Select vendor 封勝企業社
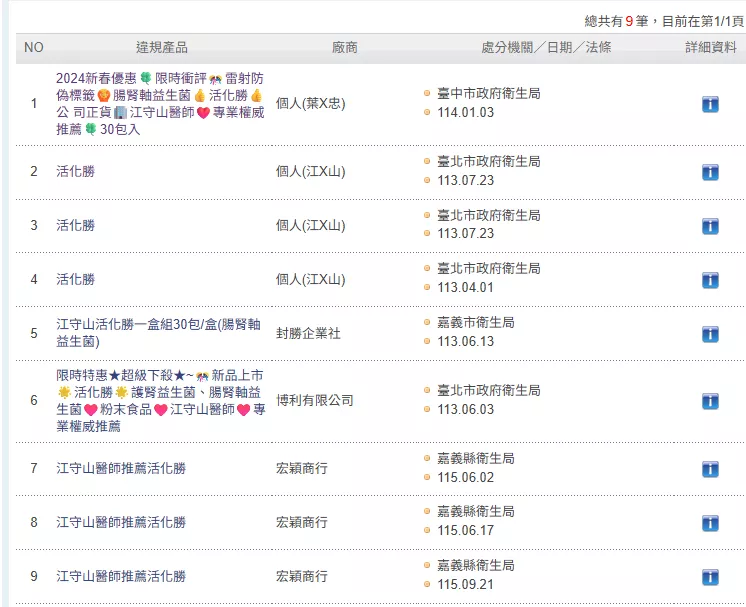This screenshot has width=746, height=607. point(308,333)
